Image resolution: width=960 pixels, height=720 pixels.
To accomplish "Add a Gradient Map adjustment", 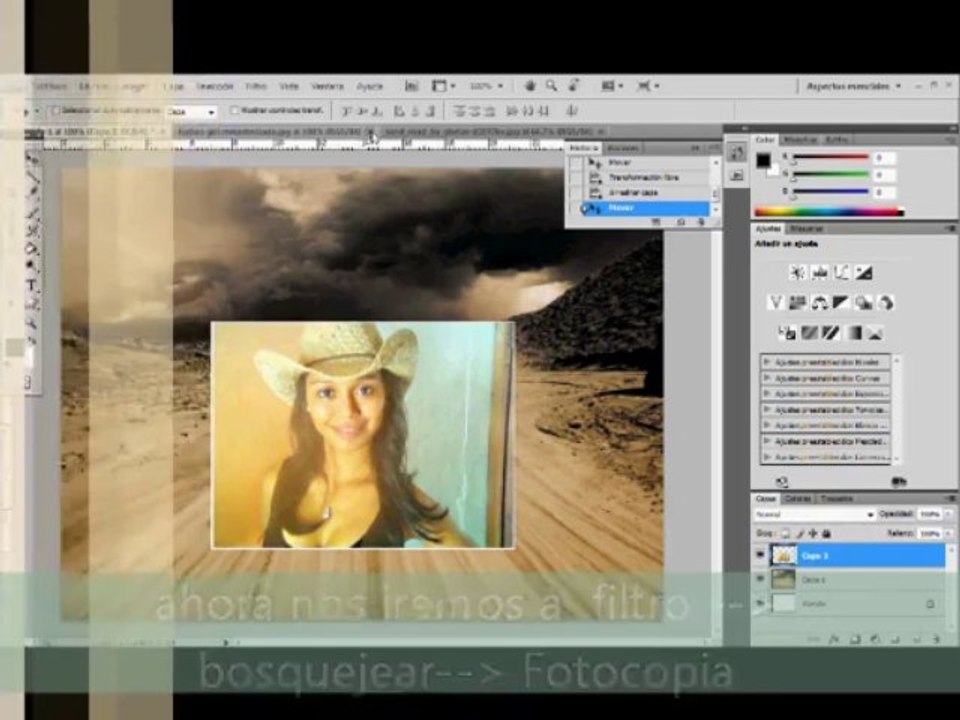I will [x=853, y=332].
